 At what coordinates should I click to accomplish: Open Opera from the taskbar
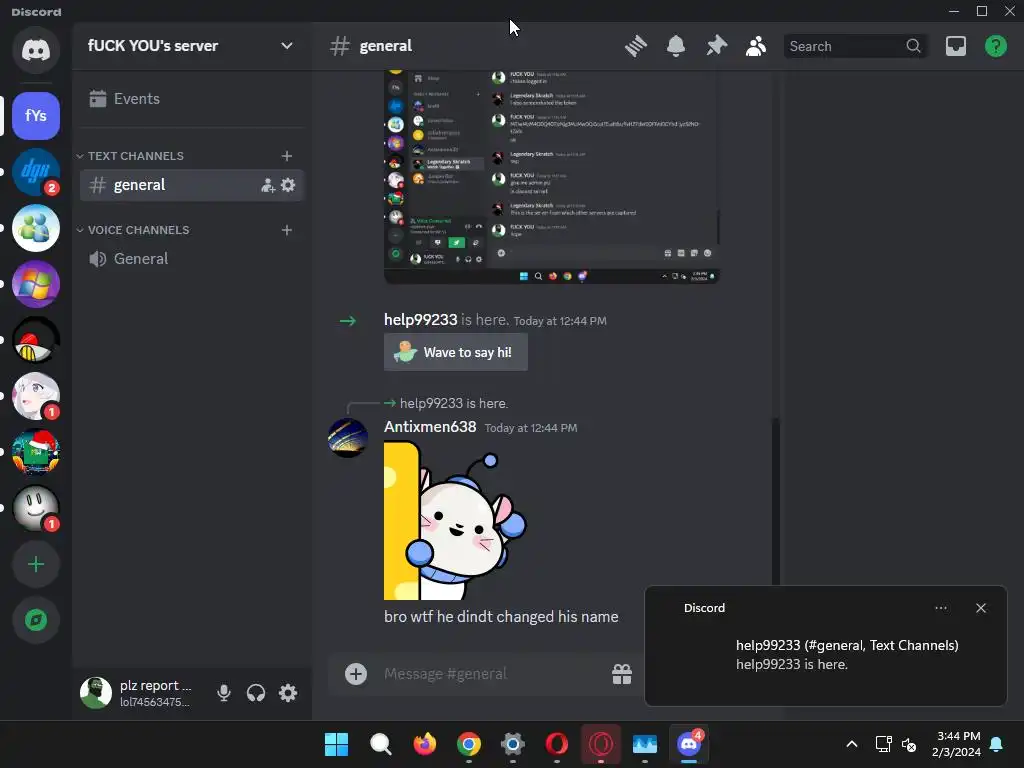click(x=556, y=744)
